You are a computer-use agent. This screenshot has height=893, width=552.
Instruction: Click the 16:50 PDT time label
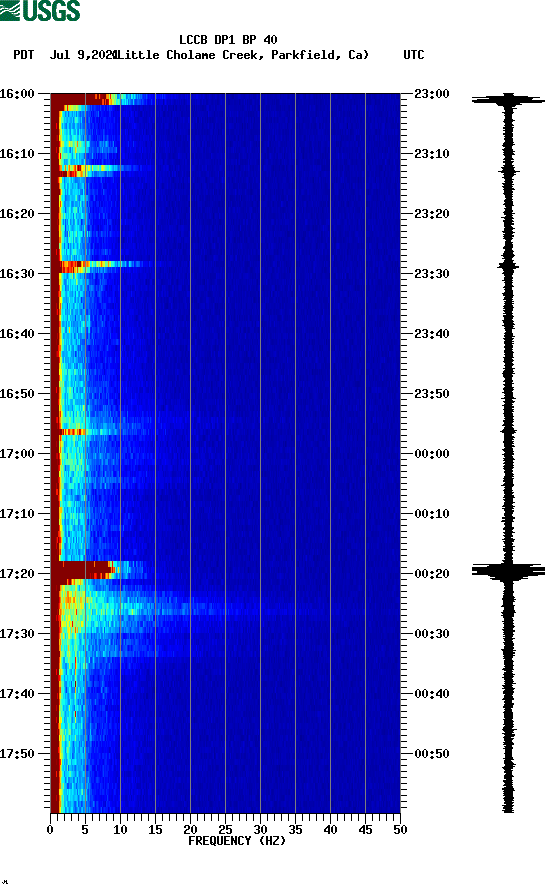[x=17, y=394]
